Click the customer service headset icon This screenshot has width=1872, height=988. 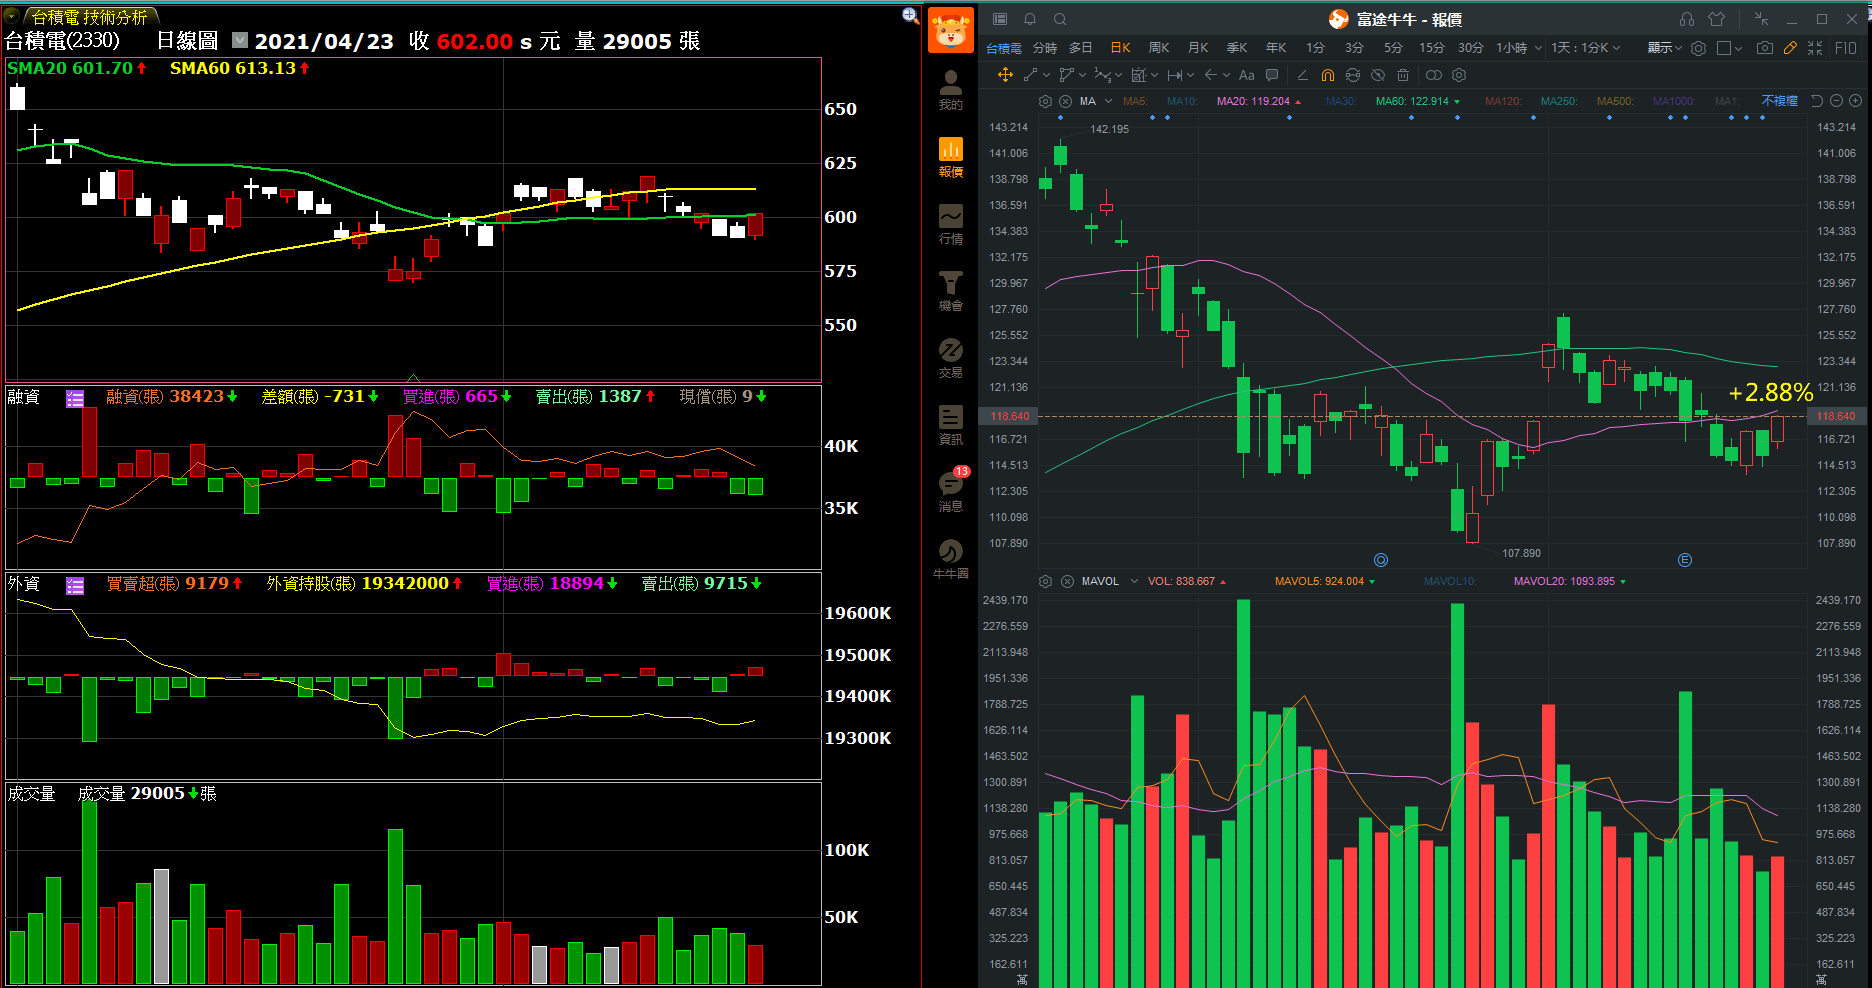[1687, 19]
